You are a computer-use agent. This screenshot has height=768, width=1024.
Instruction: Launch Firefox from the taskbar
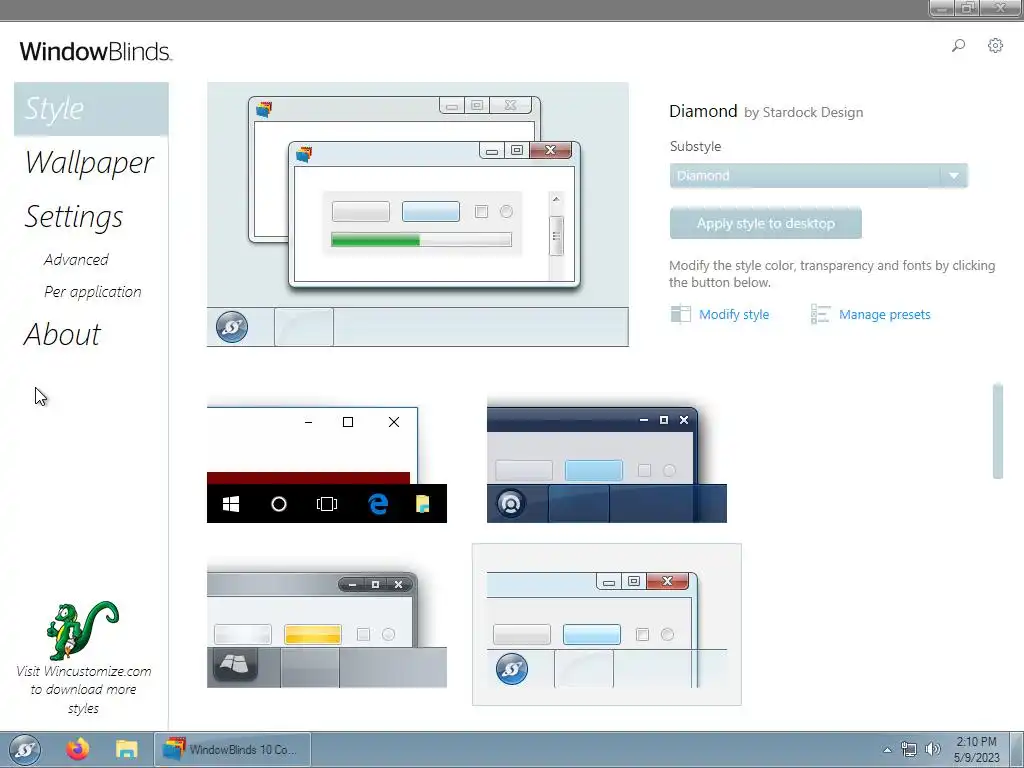(78, 749)
